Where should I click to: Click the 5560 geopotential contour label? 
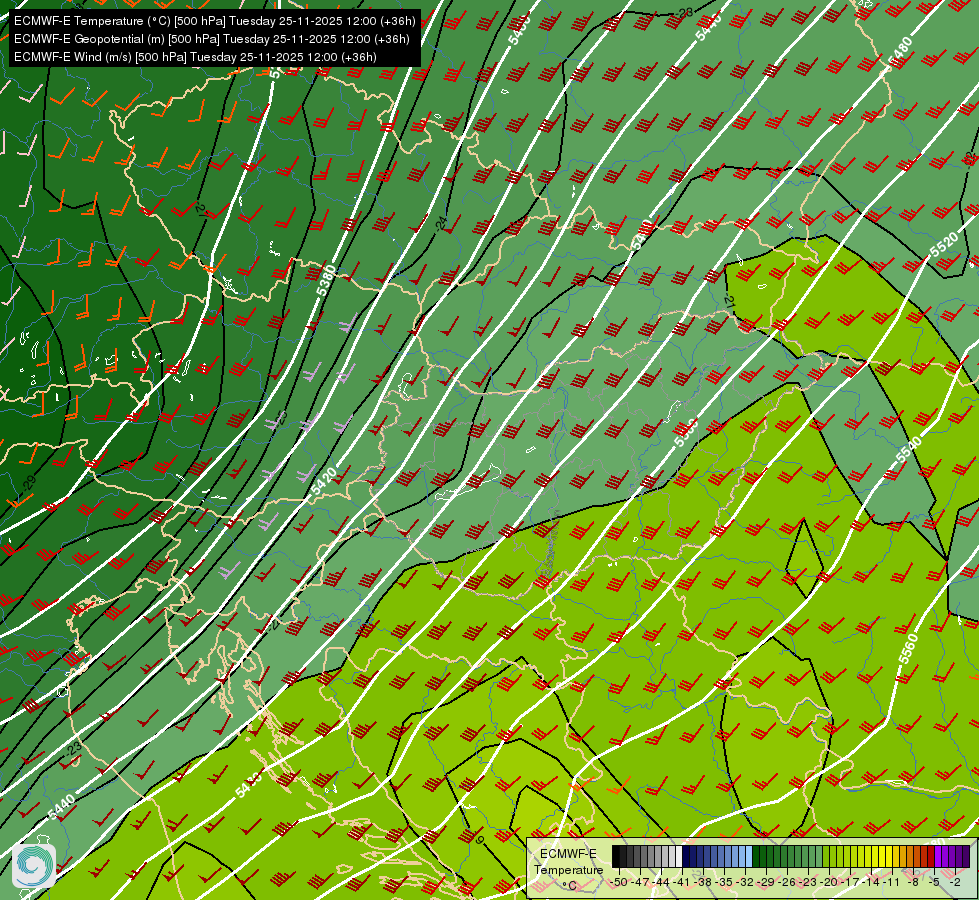(908, 650)
